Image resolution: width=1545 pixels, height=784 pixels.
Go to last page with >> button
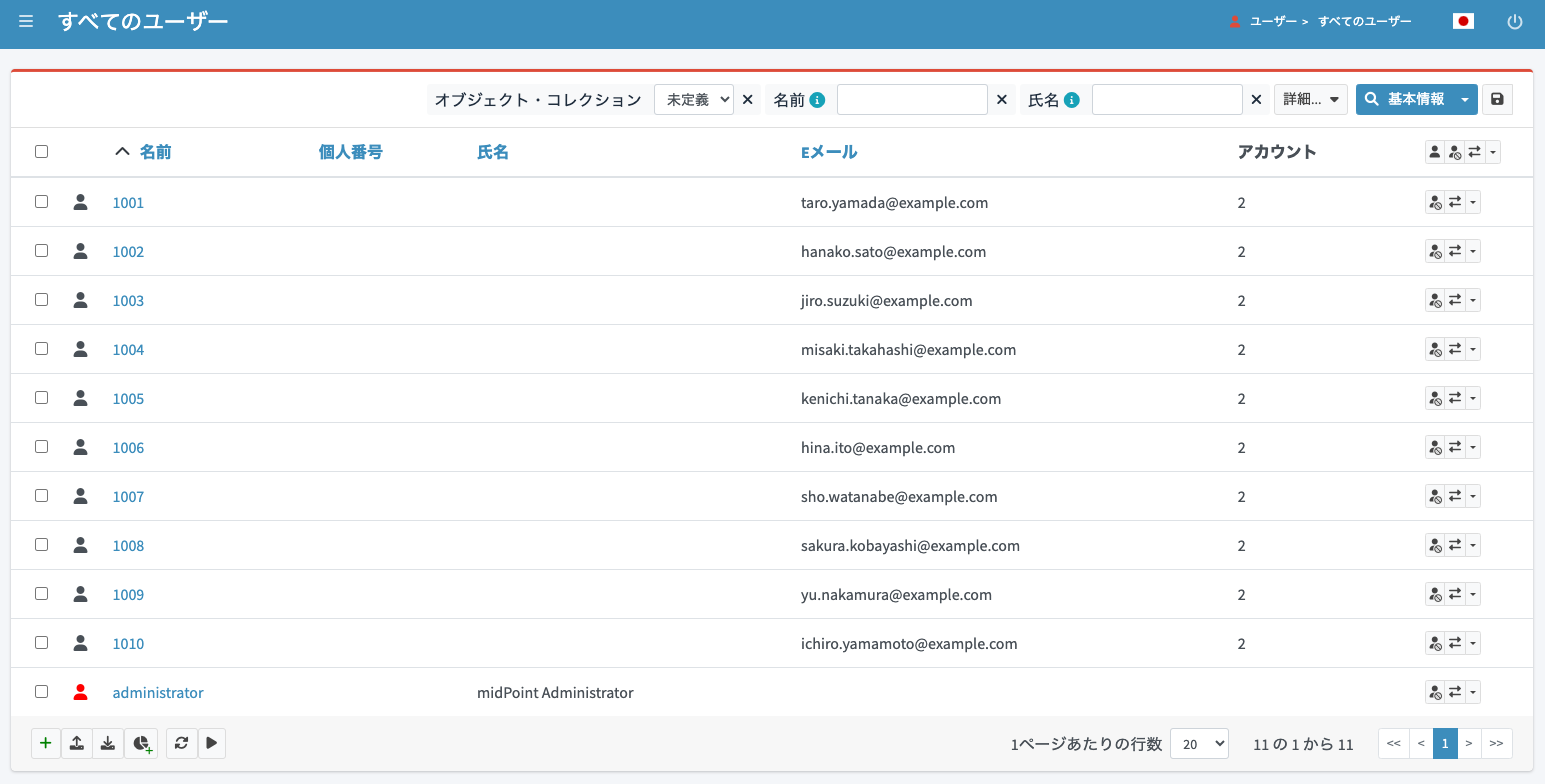tap(1496, 743)
